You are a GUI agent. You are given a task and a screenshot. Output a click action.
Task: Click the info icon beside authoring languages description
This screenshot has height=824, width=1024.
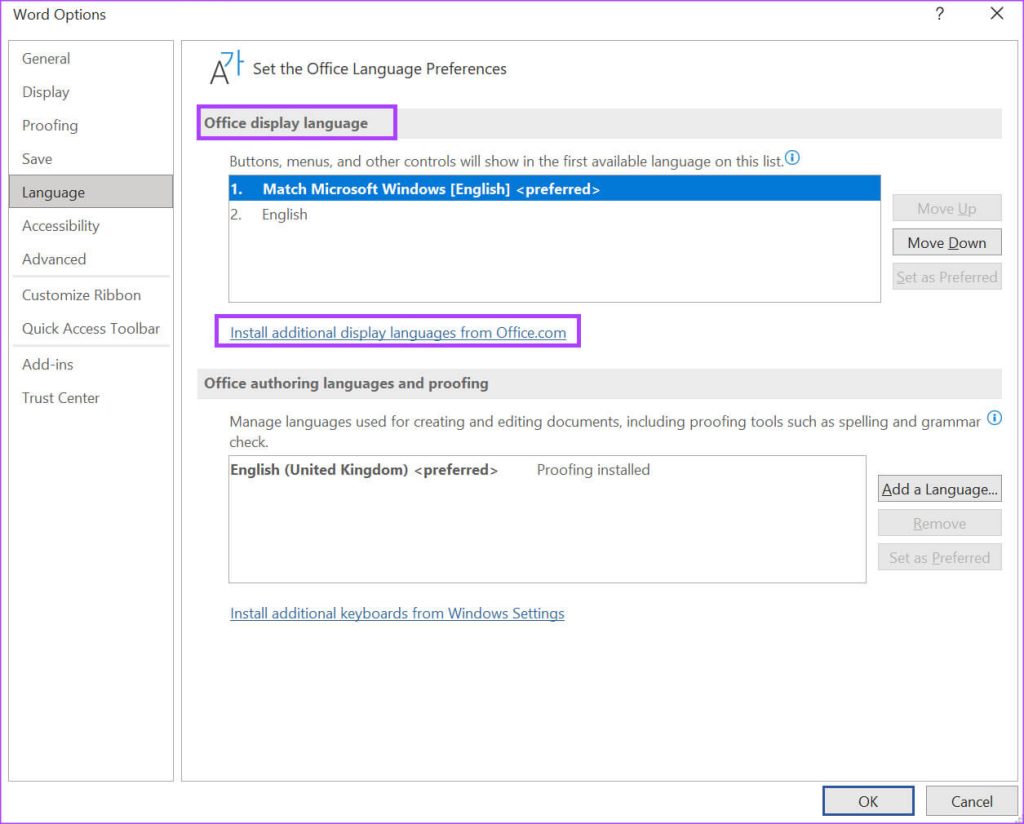994,418
